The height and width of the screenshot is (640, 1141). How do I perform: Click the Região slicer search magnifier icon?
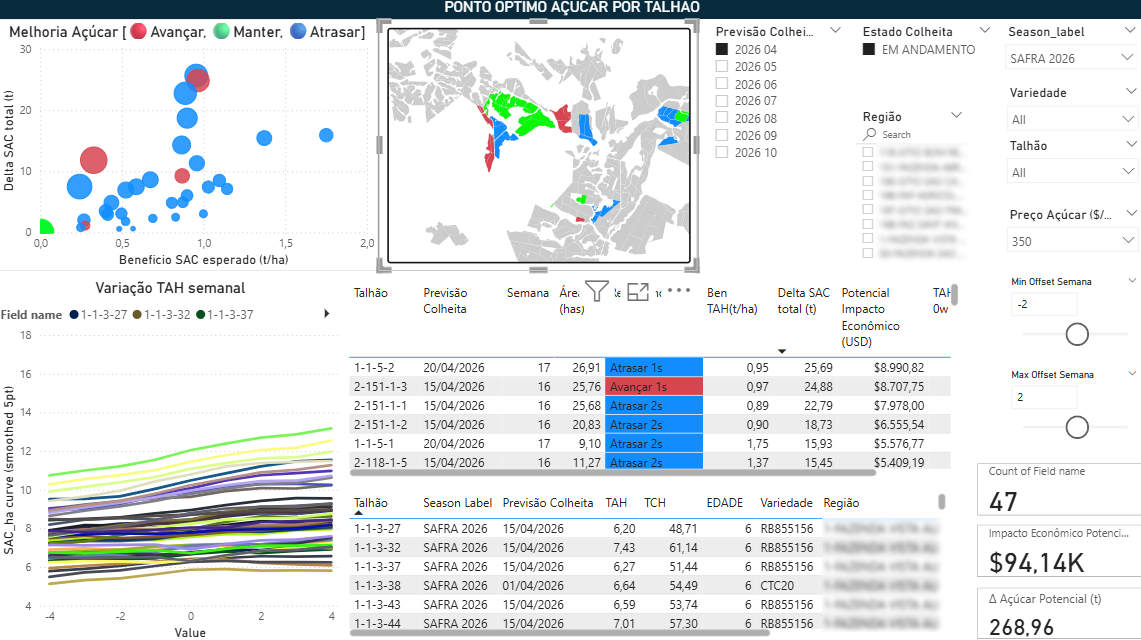870,134
